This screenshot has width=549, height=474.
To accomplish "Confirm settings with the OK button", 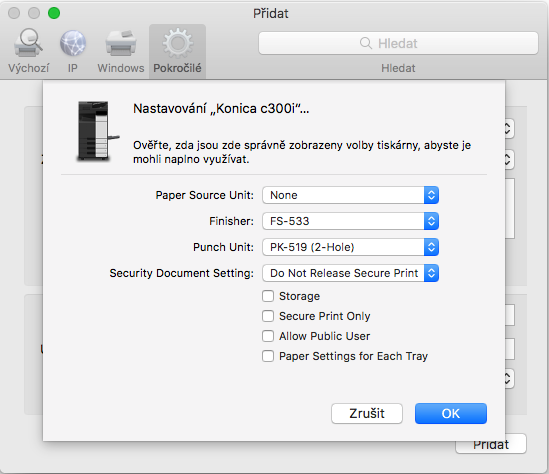I will 451,413.
